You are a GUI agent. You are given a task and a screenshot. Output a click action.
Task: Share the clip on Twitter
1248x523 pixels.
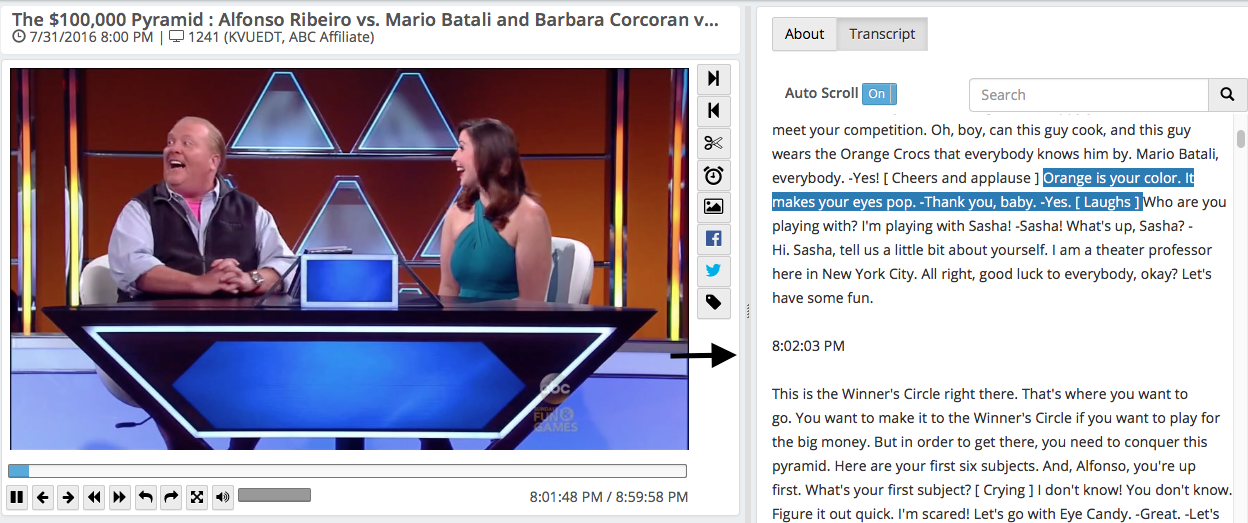[x=713, y=271]
